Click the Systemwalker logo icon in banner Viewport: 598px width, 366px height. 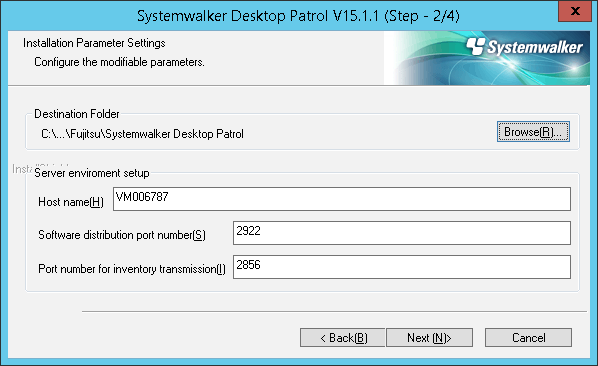click(x=476, y=46)
